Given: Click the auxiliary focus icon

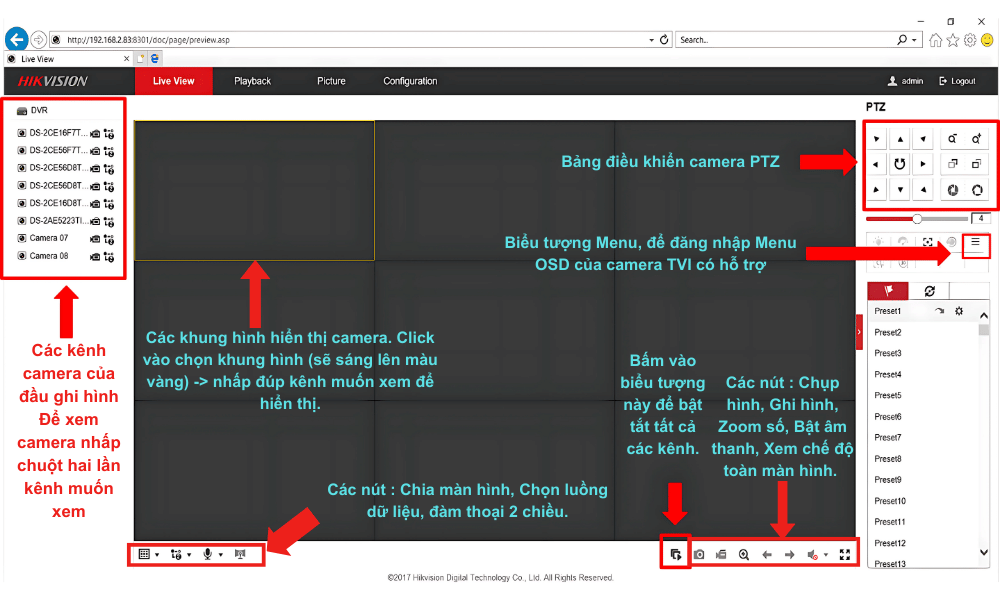Looking at the screenshot, I should pos(927,242).
